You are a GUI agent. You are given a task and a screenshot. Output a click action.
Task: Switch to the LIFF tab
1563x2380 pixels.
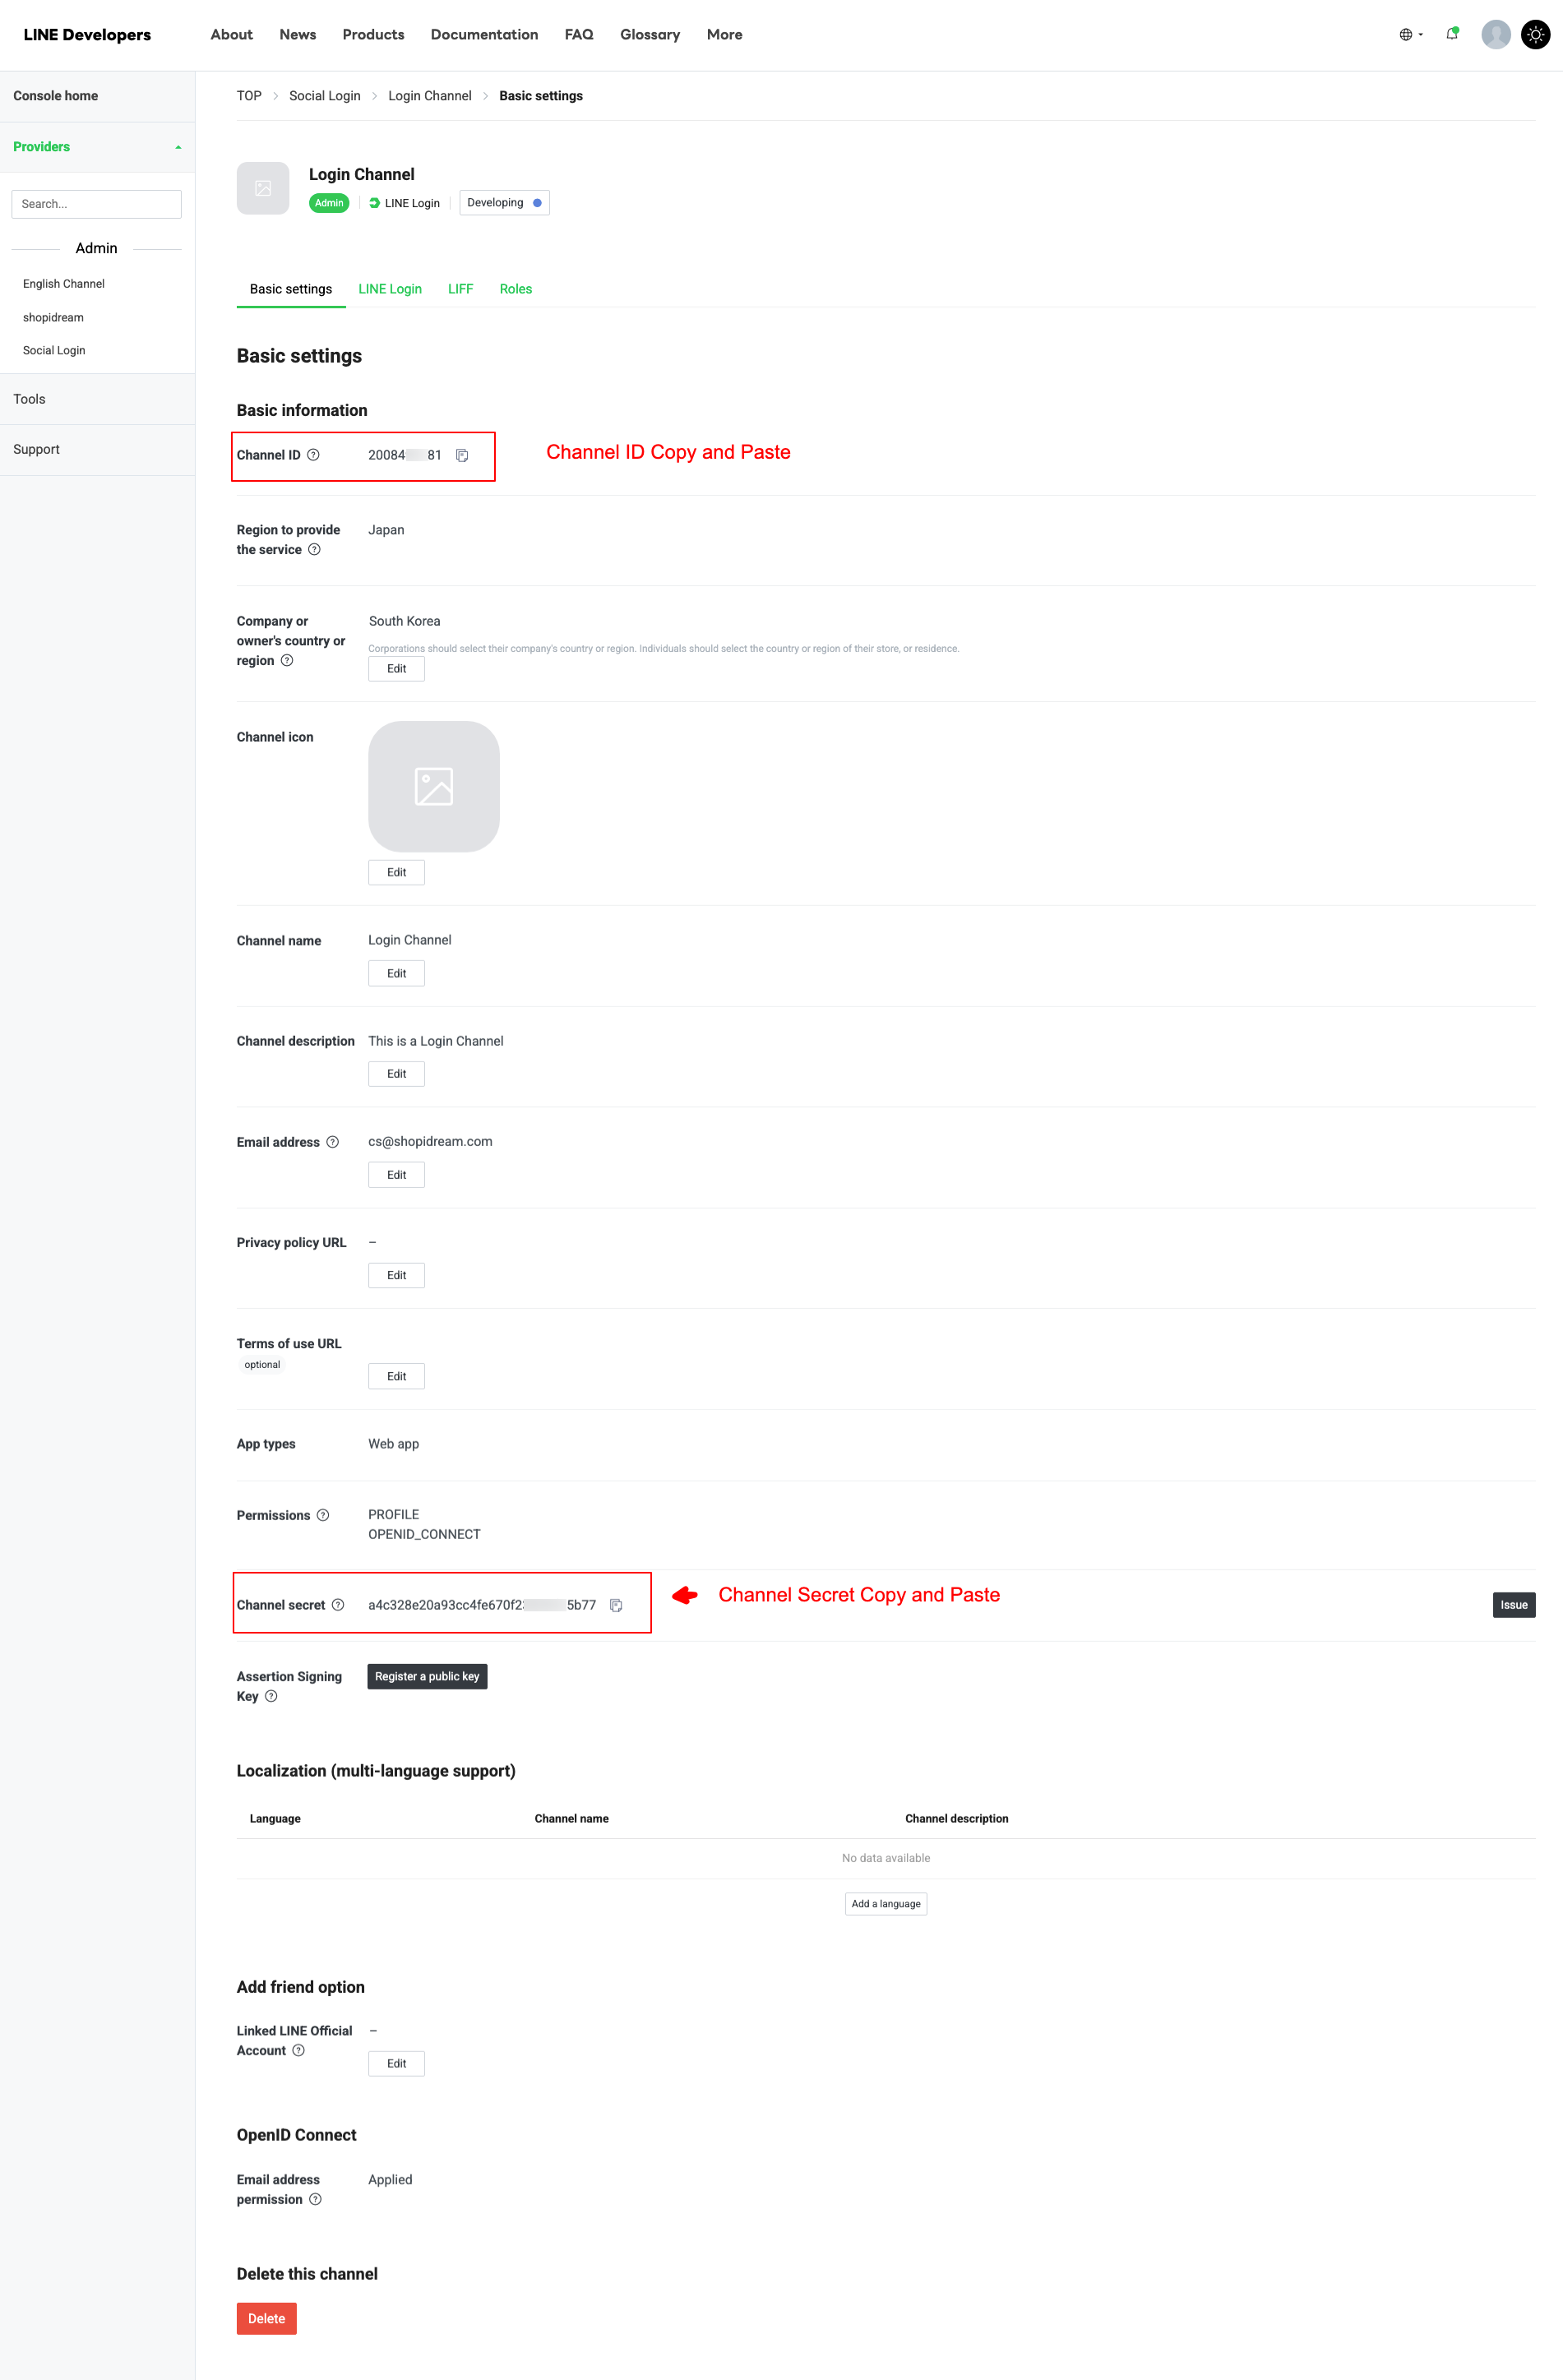pos(461,289)
